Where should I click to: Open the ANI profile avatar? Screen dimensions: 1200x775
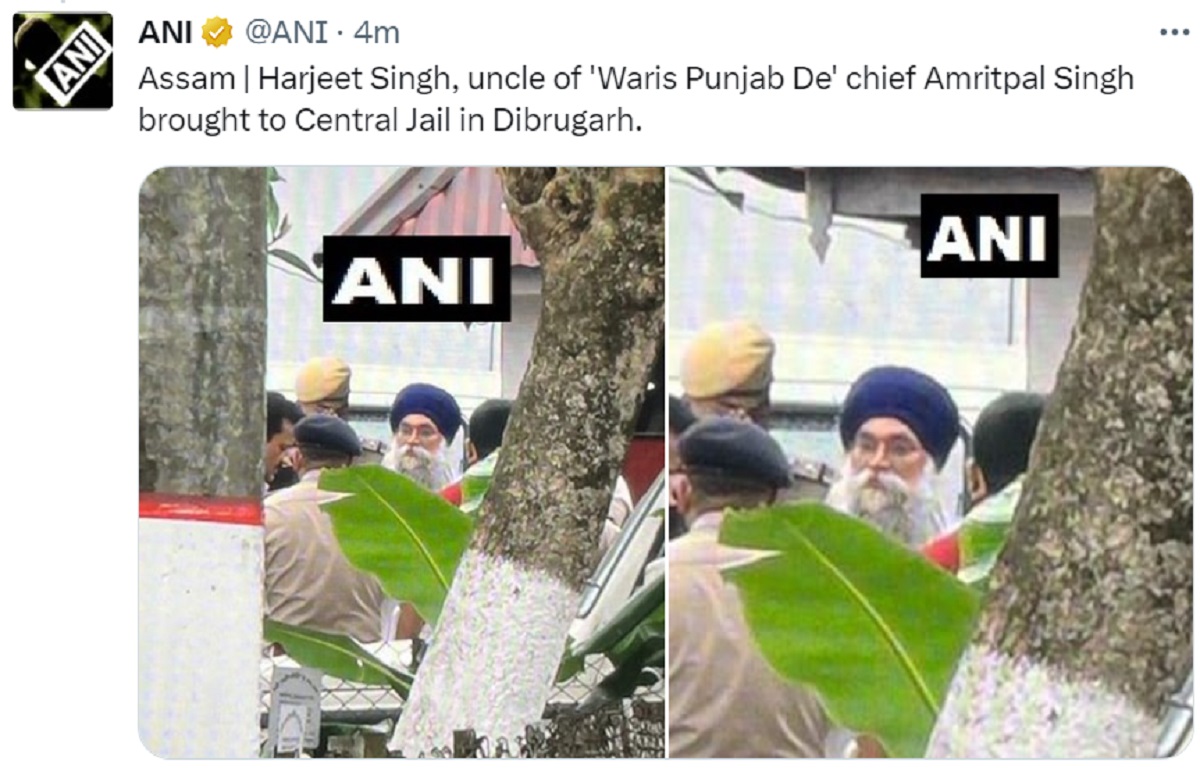[x=62, y=60]
